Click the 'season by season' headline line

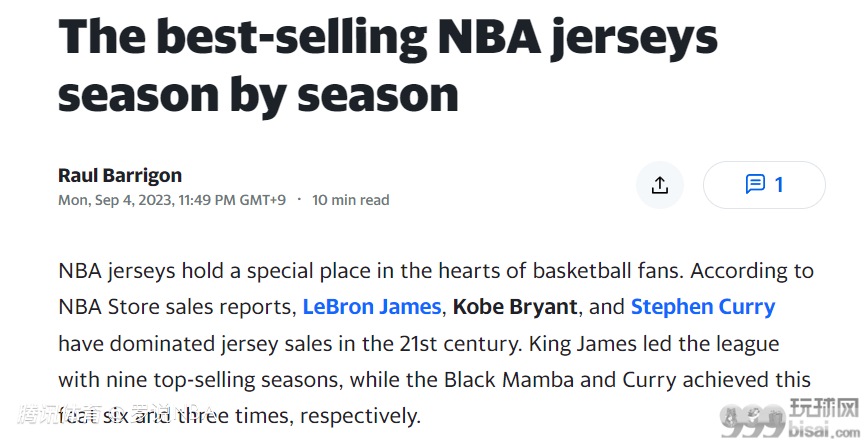pyautogui.click(x=258, y=95)
